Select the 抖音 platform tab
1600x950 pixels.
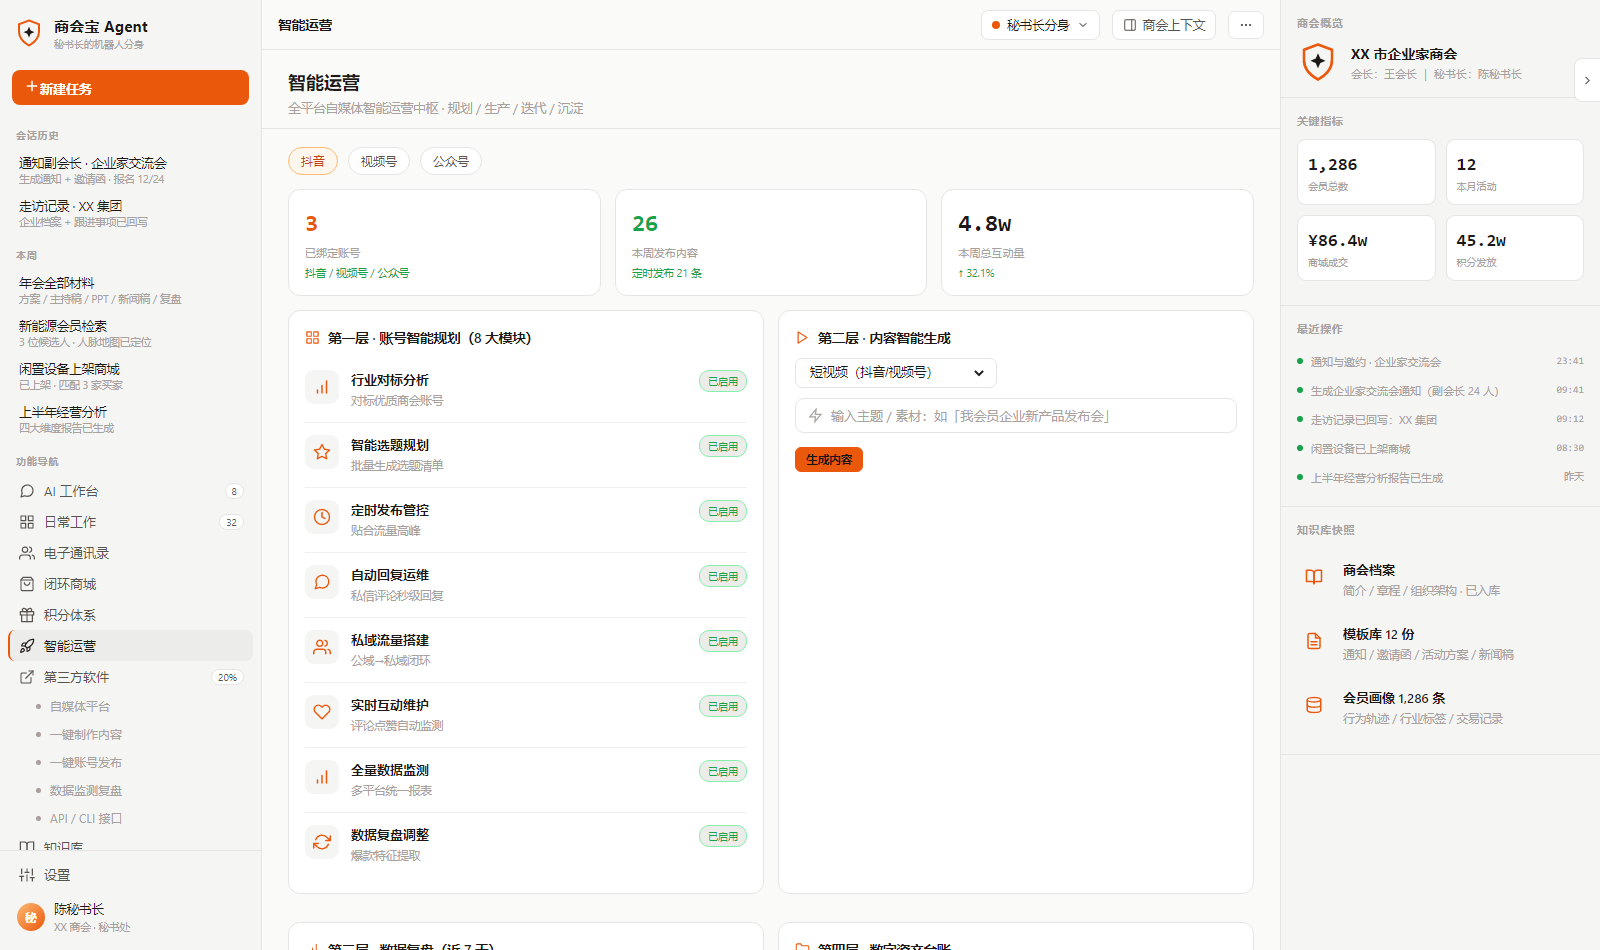[313, 161]
